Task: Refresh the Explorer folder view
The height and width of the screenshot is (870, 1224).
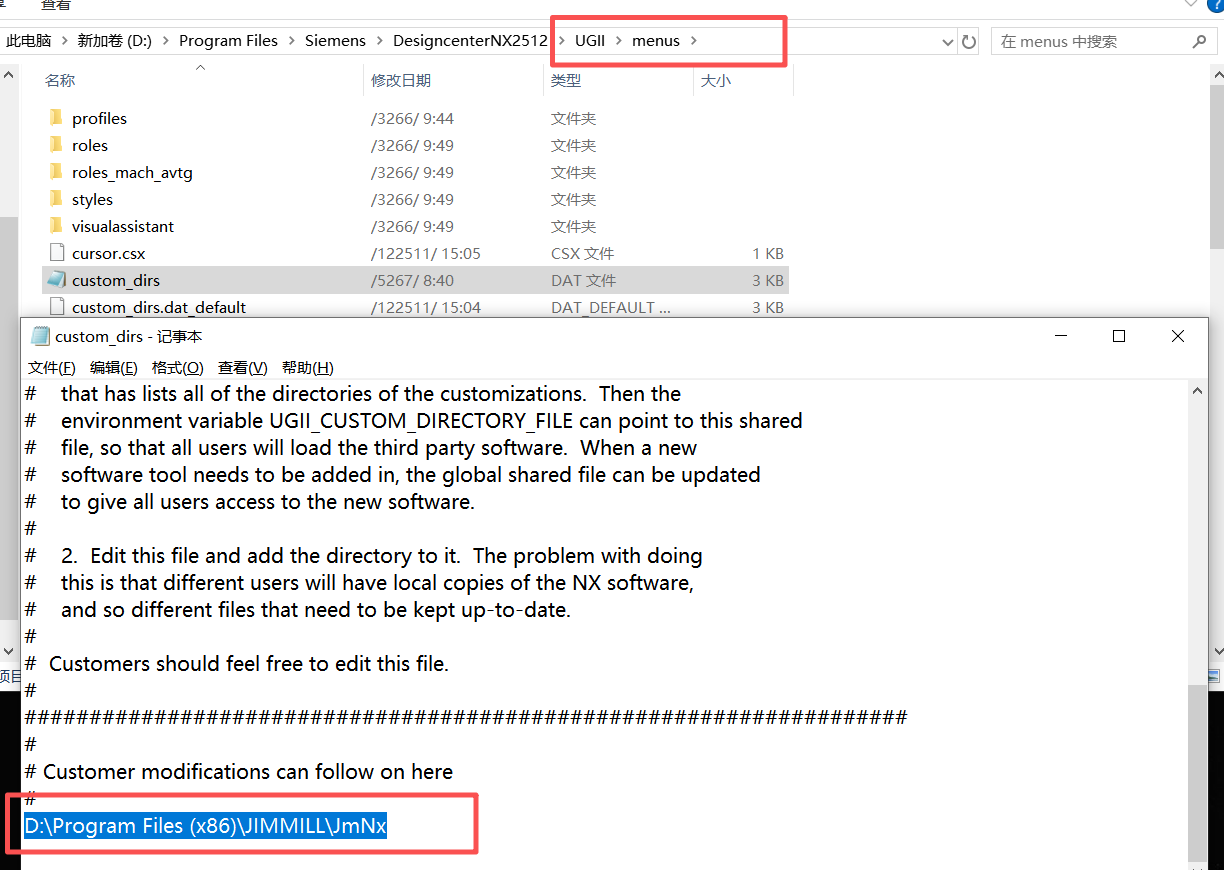Action: point(968,41)
